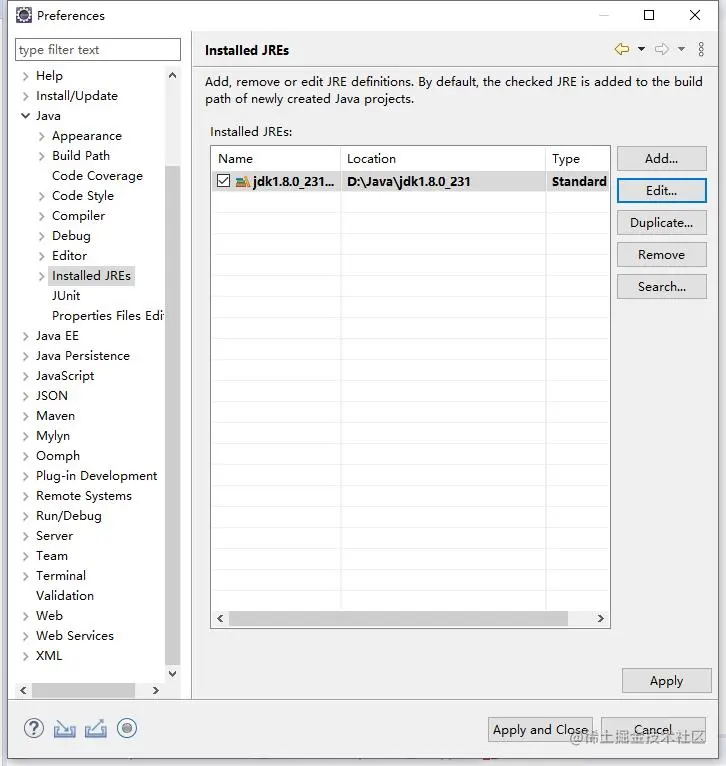726x766 pixels.
Task: Select Web Services preferences item
Action: 75,636
